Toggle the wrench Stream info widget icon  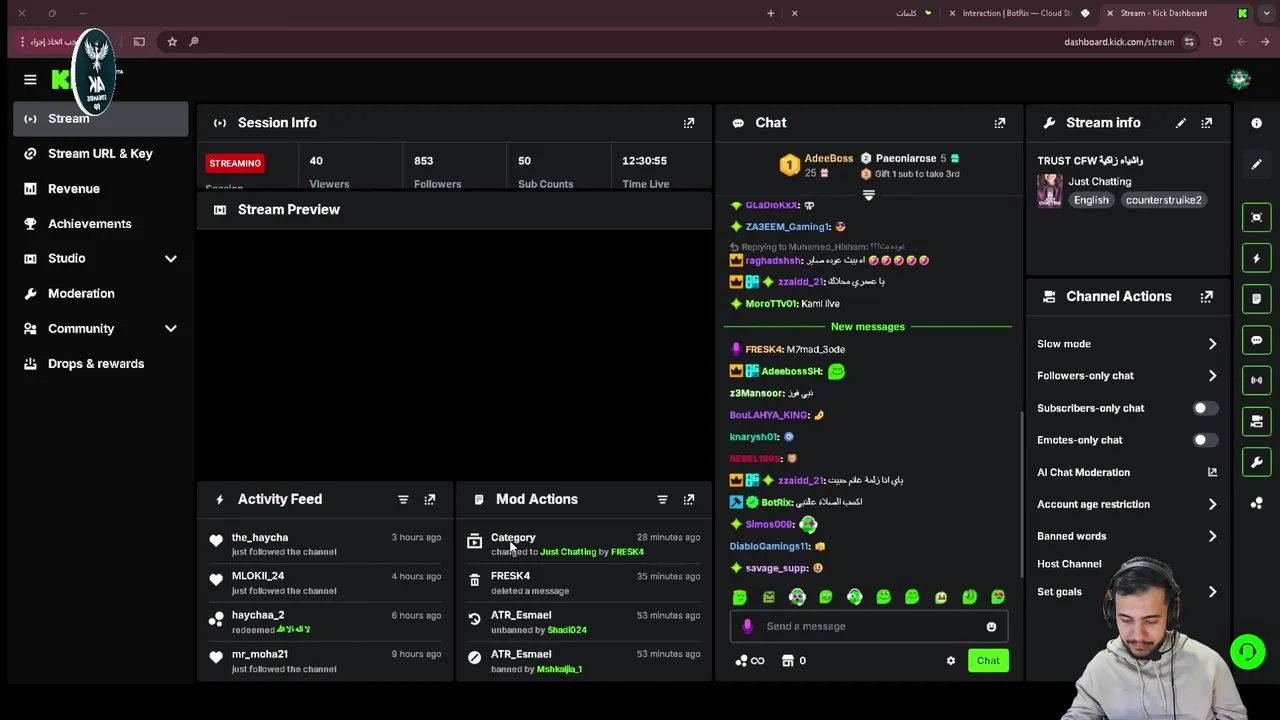coord(1257,462)
